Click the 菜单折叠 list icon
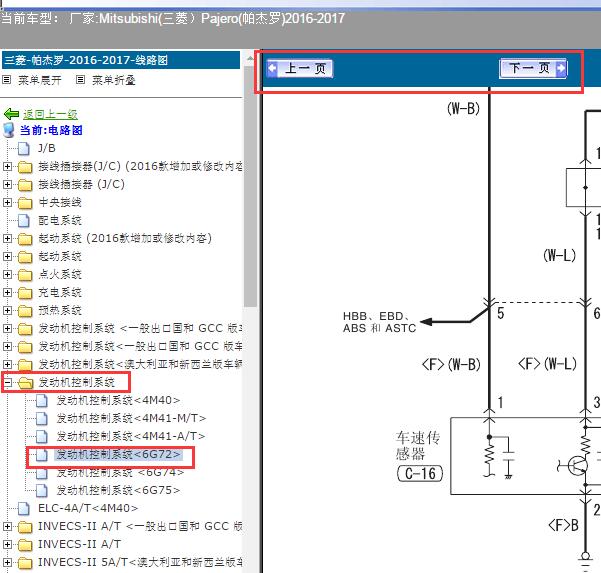This screenshot has width=601, height=573. point(80,80)
